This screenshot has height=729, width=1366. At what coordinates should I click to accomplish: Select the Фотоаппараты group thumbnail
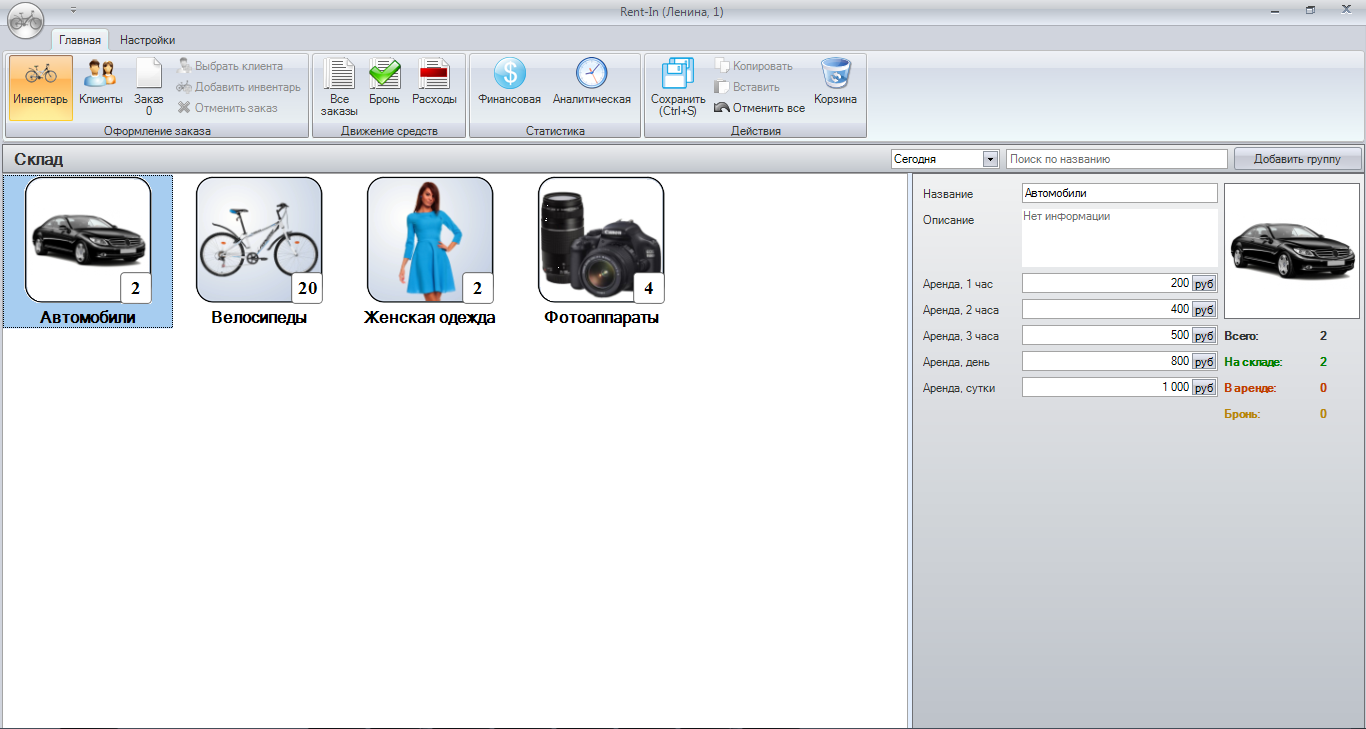coord(601,240)
